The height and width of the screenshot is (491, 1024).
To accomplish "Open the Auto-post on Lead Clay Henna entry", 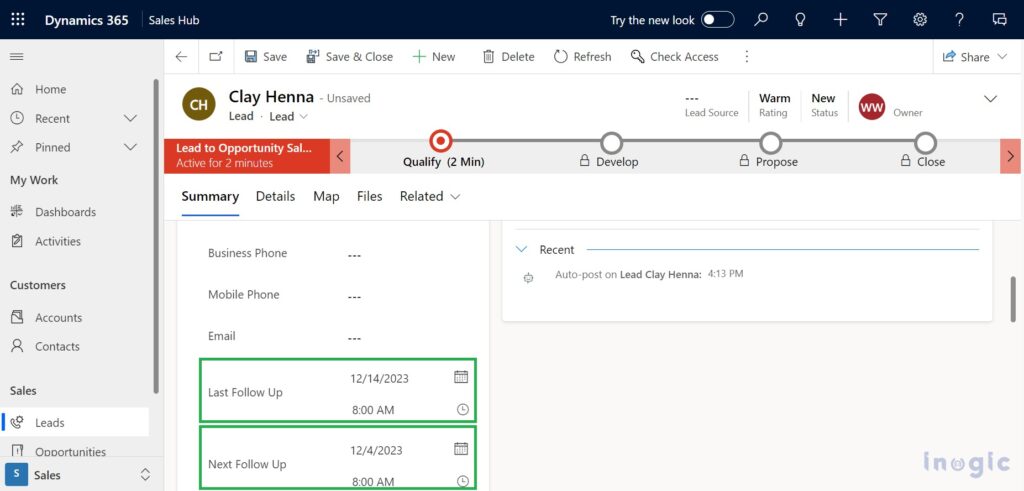I will click(x=648, y=274).
